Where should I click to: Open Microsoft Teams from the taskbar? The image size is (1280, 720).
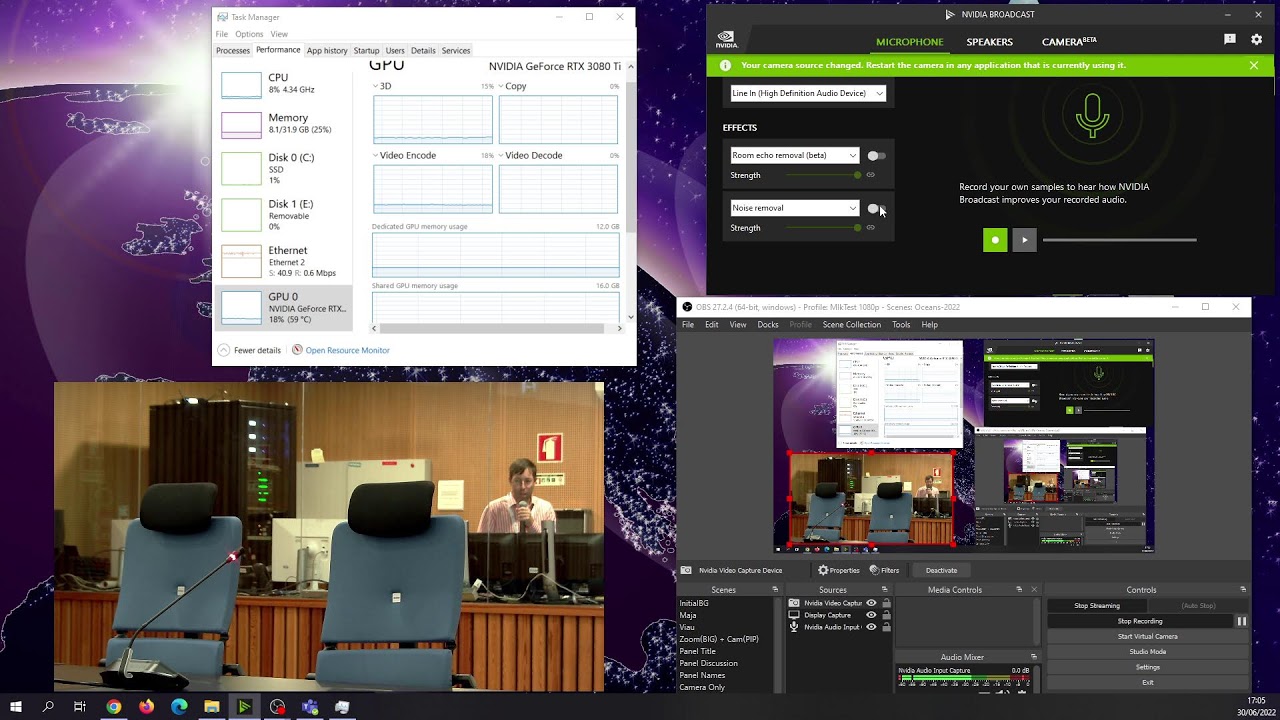(310, 707)
